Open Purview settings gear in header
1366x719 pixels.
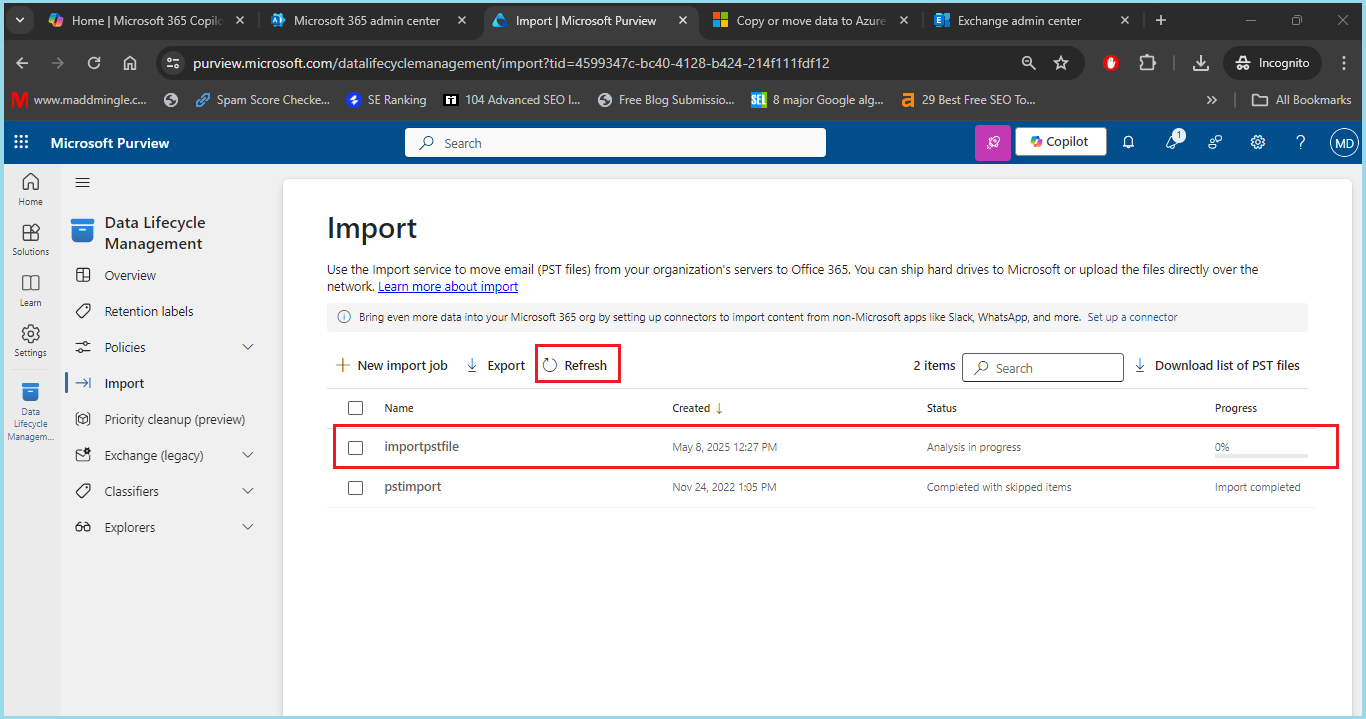[1258, 143]
